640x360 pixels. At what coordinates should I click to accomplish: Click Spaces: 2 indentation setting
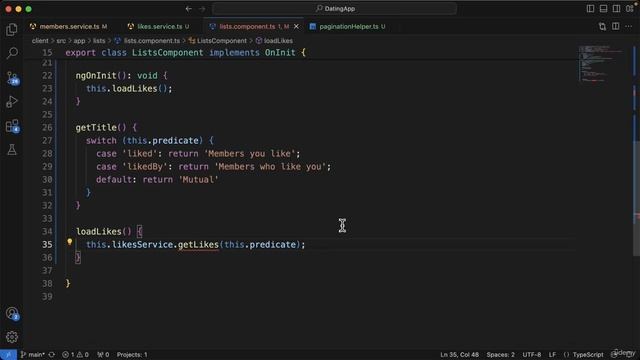click(x=500, y=355)
